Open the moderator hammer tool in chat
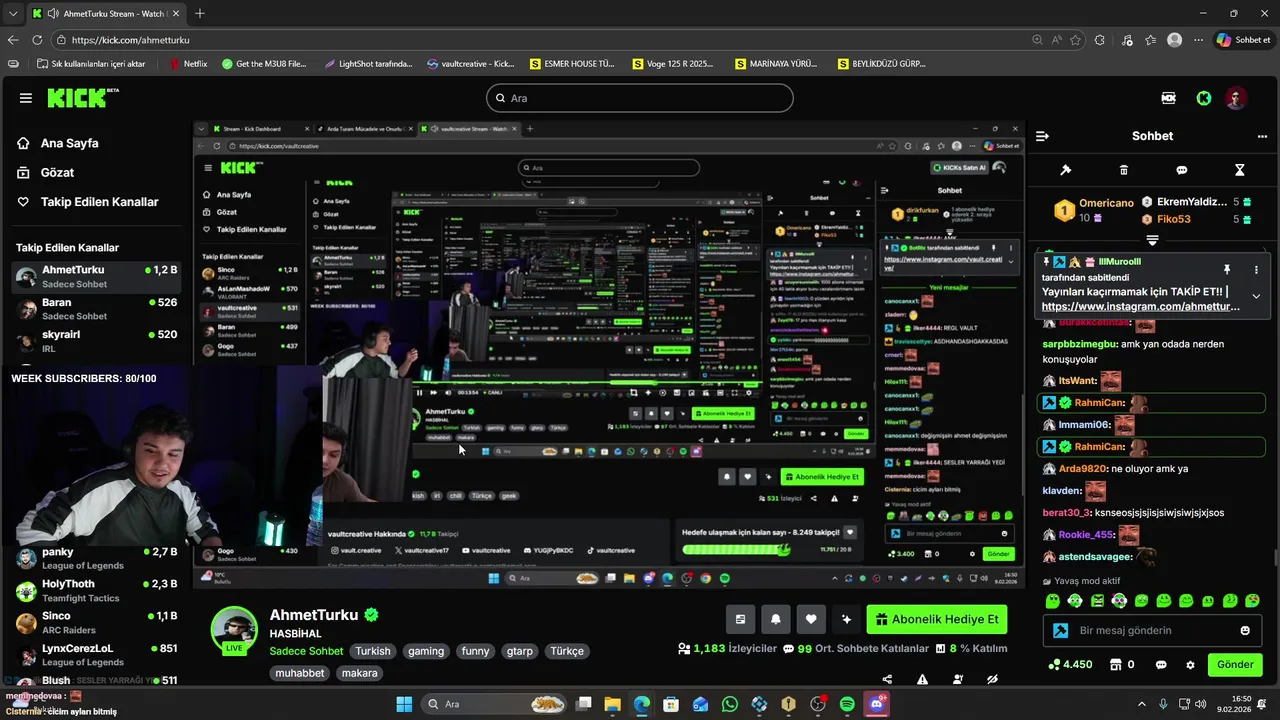Image resolution: width=1280 pixels, height=720 pixels. (x=1066, y=170)
